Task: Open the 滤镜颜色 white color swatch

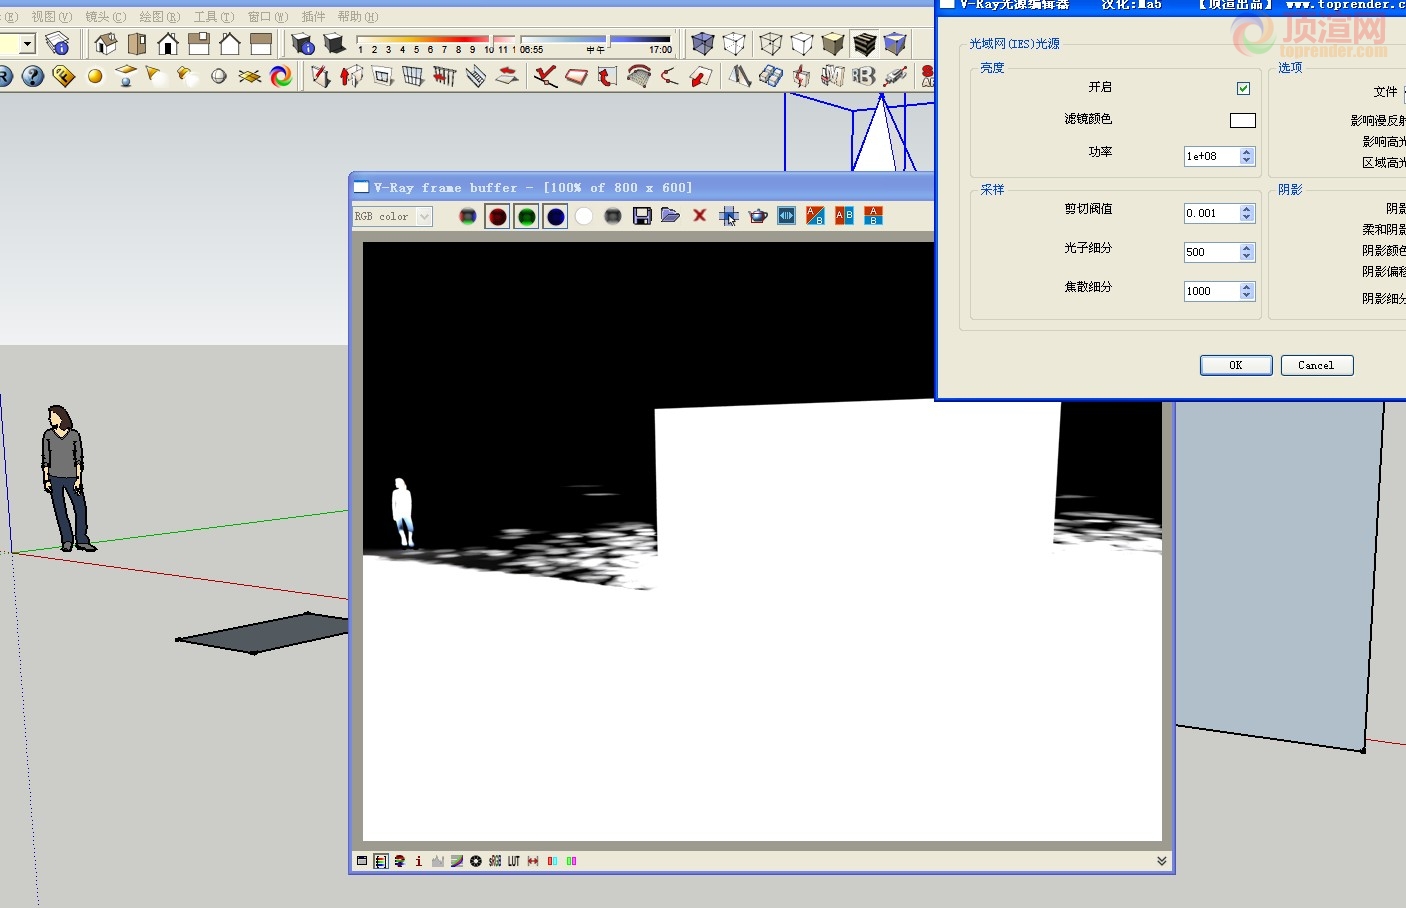Action: click(x=1243, y=120)
